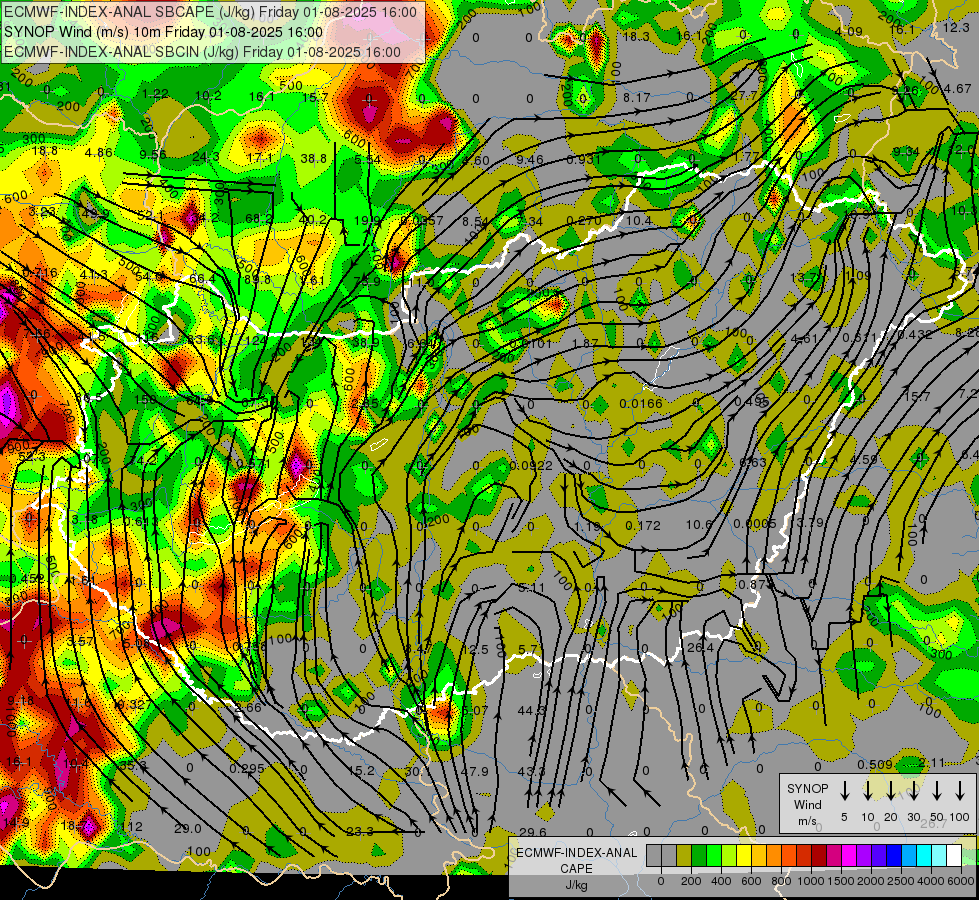Image resolution: width=979 pixels, height=900 pixels.
Task: Click the 0.931 station value
Action: point(583,159)
